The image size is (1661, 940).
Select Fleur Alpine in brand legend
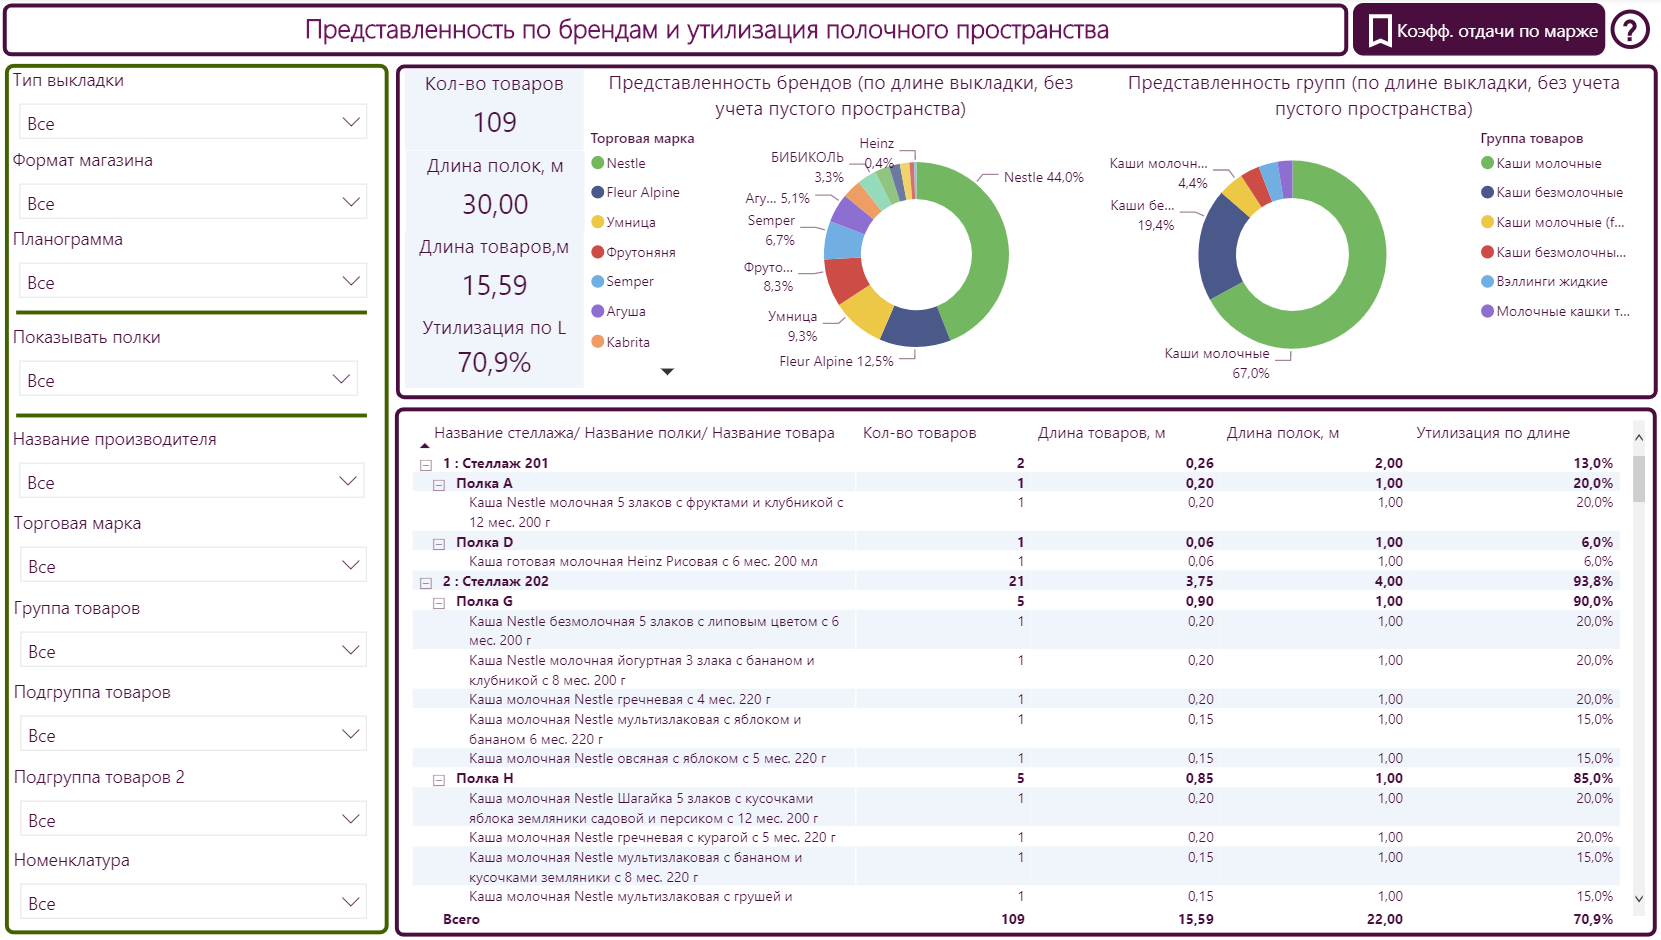(635, 192)
